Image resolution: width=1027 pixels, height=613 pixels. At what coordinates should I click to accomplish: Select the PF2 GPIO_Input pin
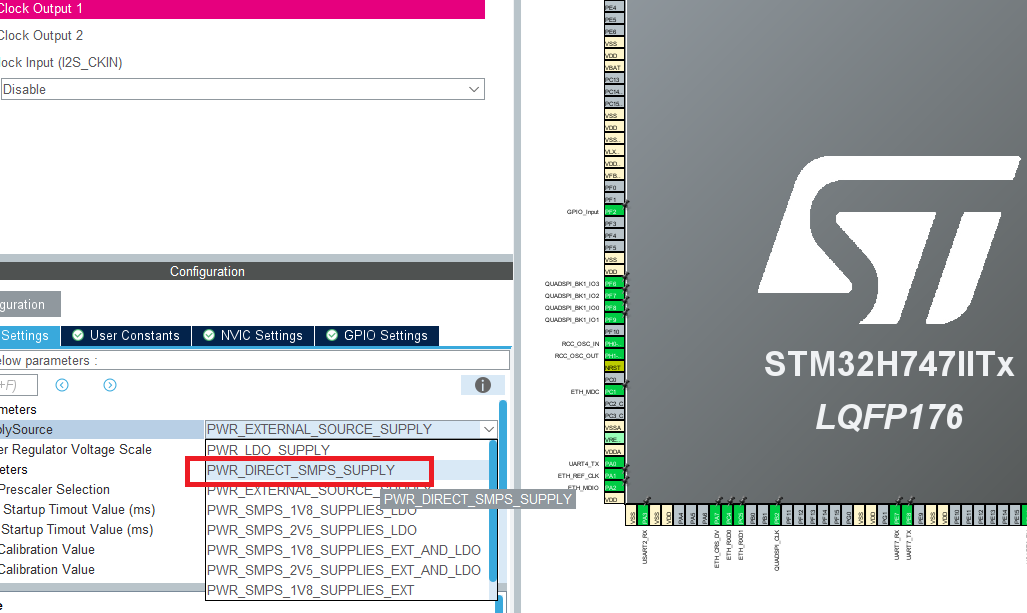click(x=614, y=211)
